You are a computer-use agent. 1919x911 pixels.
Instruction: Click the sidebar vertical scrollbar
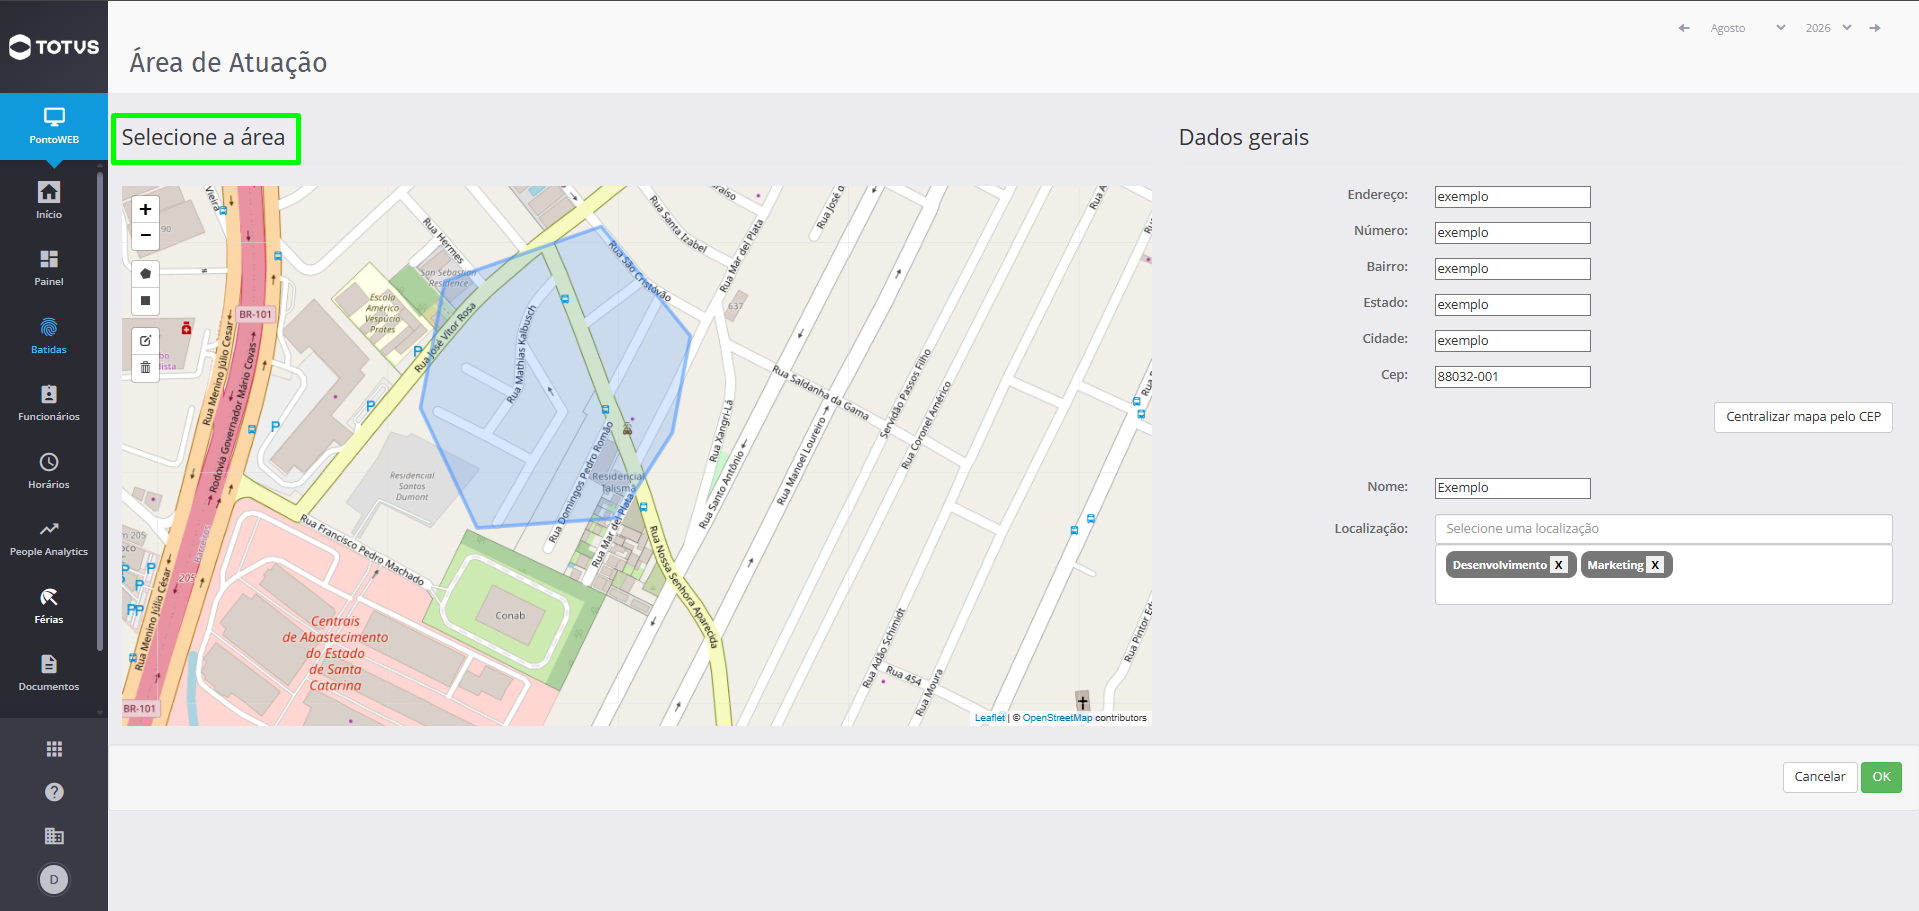(x=100, y=410)
